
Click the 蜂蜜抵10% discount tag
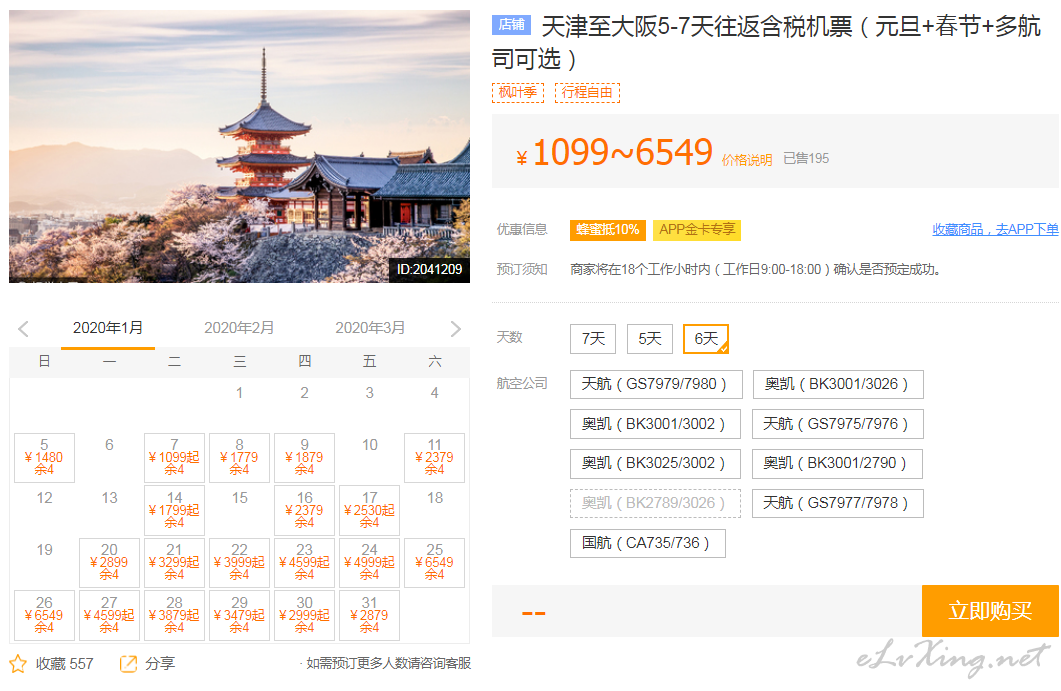tap(608, 230)
